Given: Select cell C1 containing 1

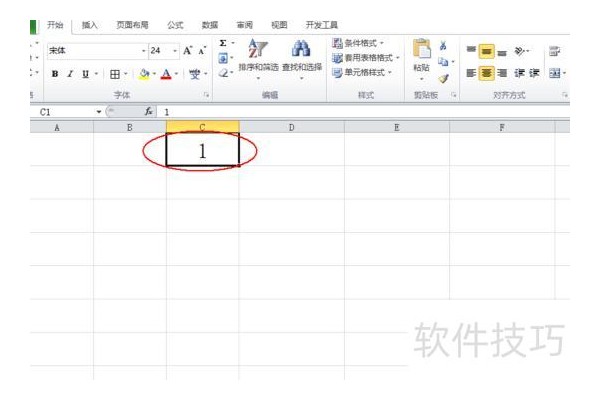Looking at the screenshot, I should pos(202,150).
